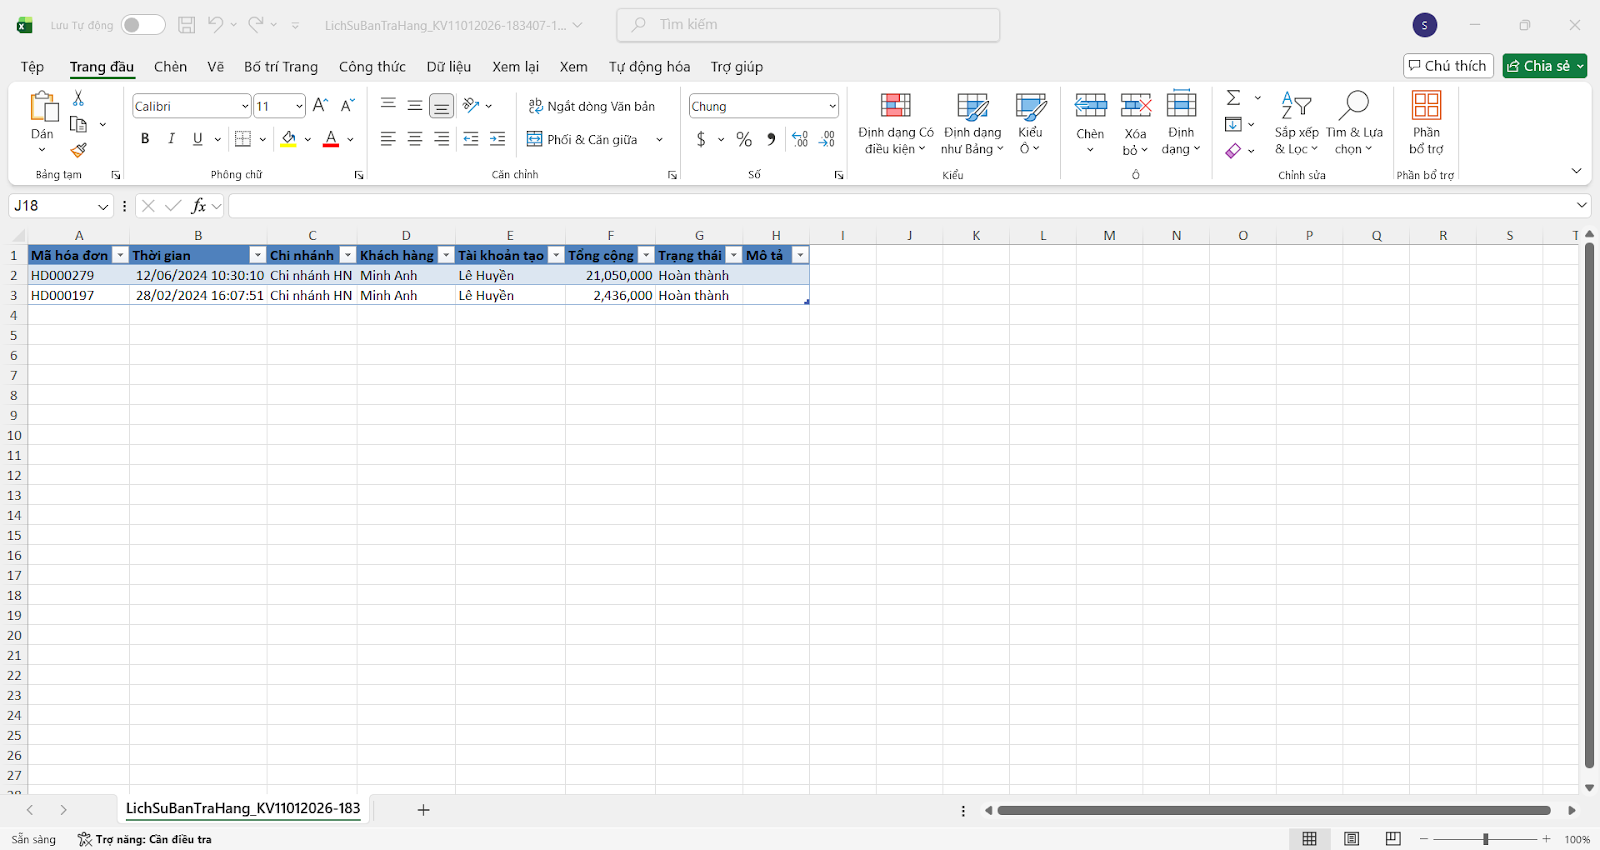Click the Tìm kiếm search box
The height and width of the screenshot is (850, 1600).
808,25
